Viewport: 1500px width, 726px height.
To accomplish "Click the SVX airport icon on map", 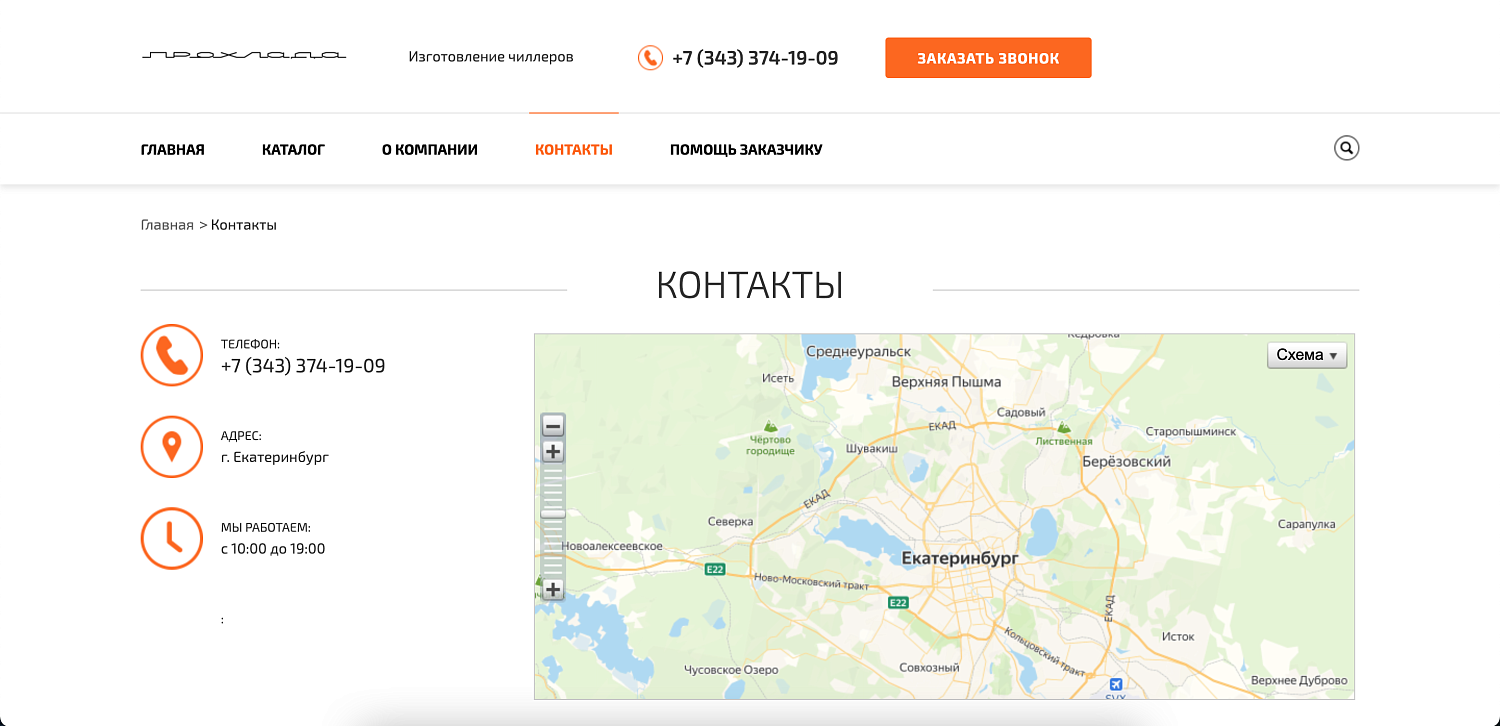I will pyautogui.click(x=1116, y=684).
